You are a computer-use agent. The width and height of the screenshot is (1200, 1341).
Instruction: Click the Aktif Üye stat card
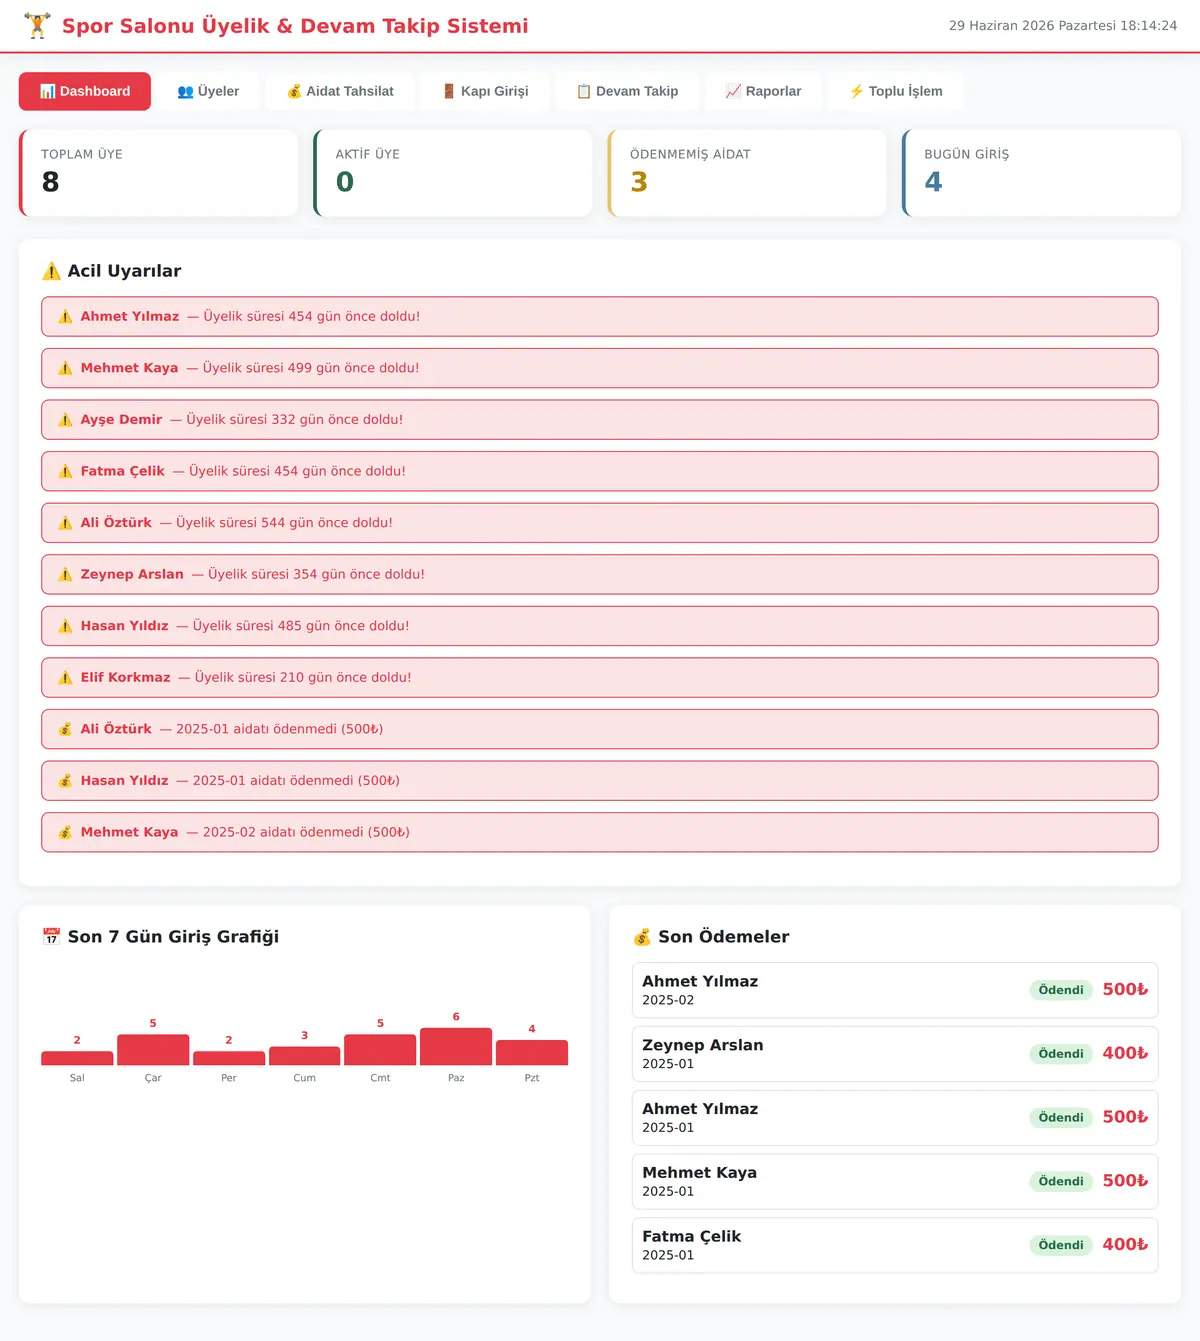pos(453,173)
